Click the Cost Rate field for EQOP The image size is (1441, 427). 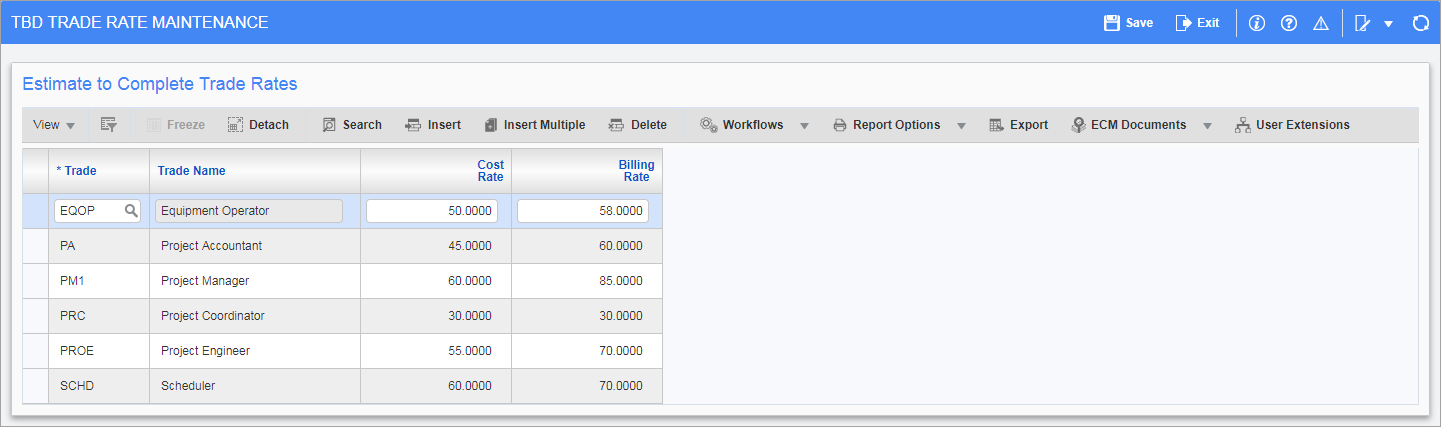(432, 211)
